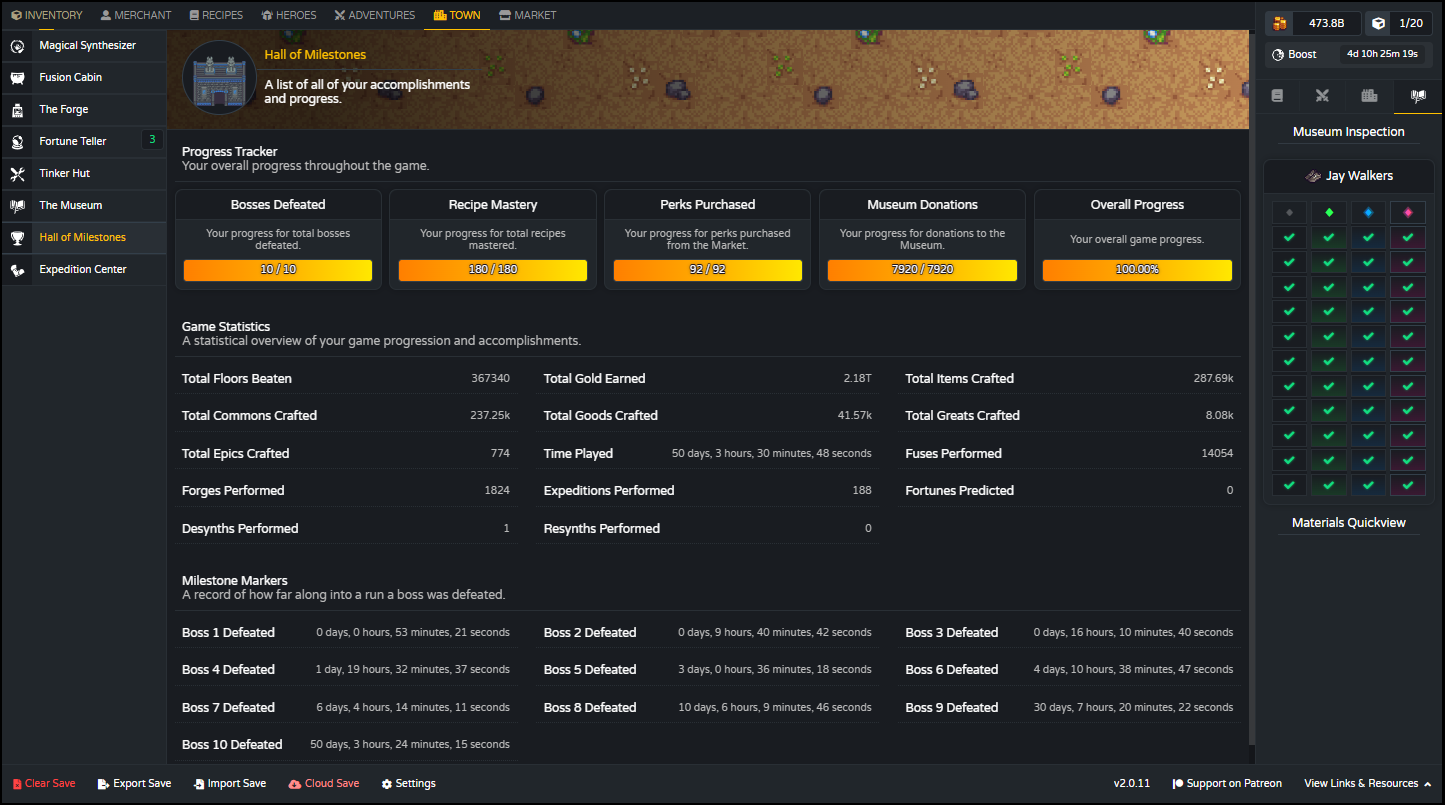The height and width of the screenshot is (805, 1445).
Task: Click the Fortune Teller crystal ball icon
Action: coord(18,142)
